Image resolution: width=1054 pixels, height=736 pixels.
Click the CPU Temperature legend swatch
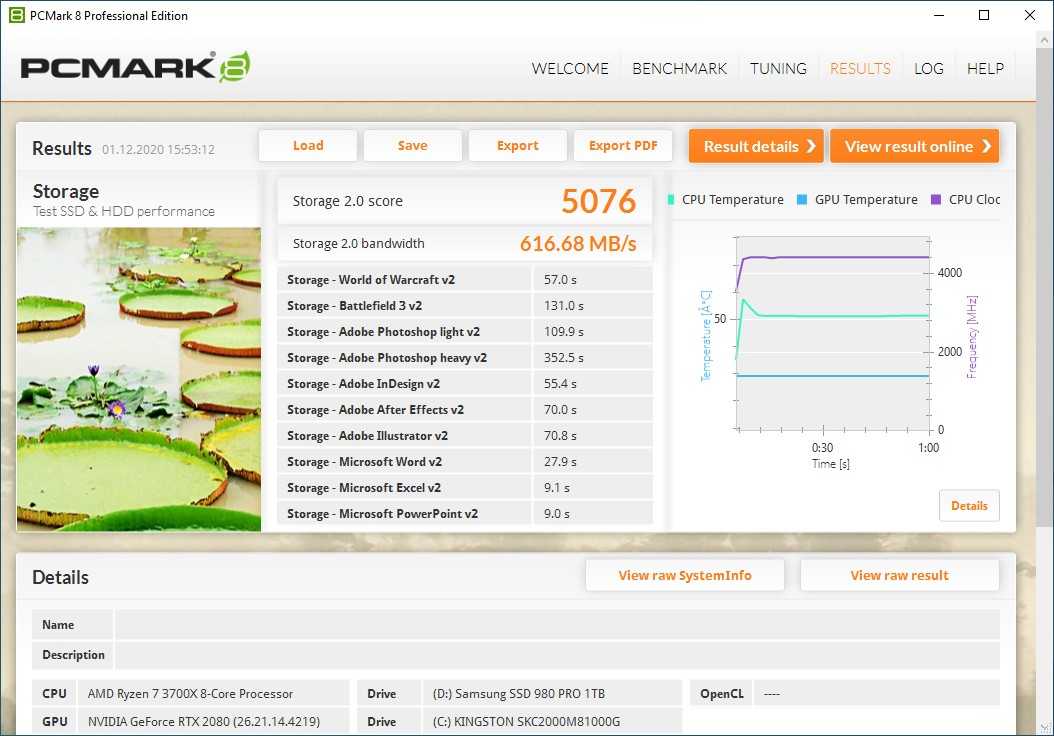pyautogui.click(x=672, y=200)
